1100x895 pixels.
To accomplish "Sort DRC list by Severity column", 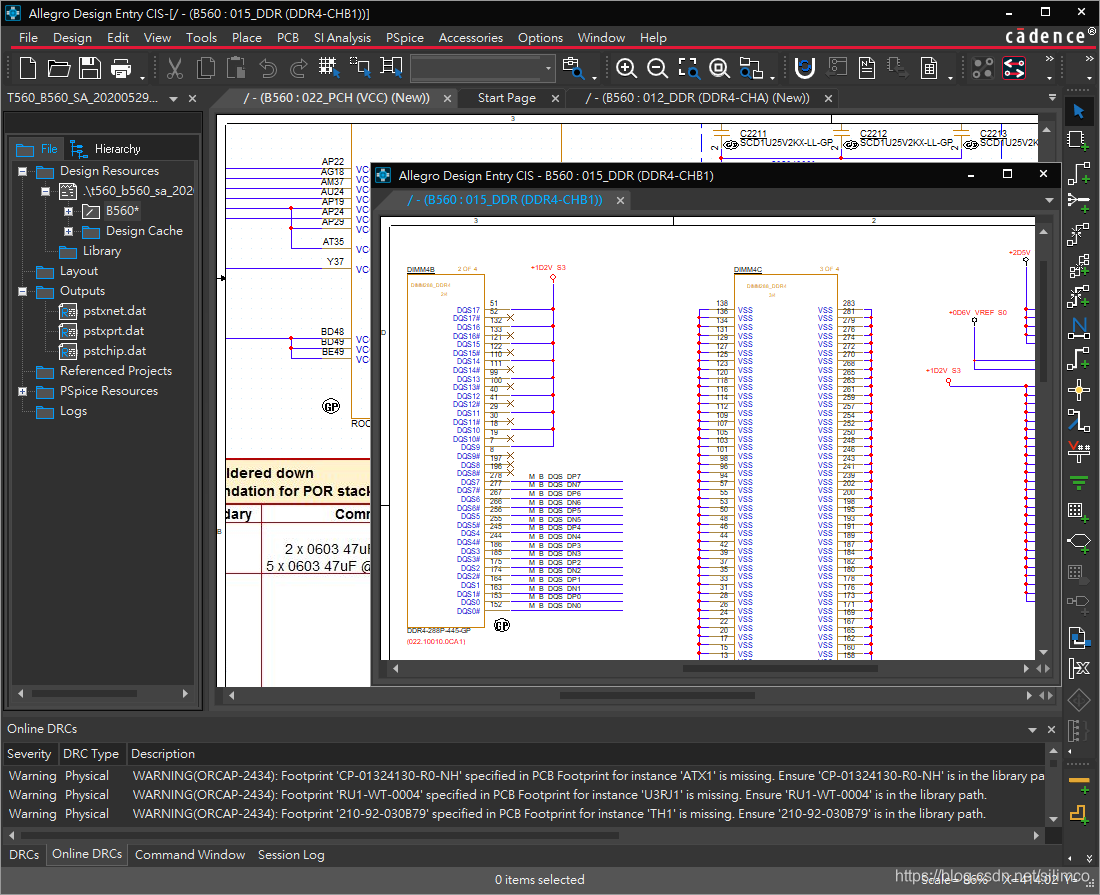I will click(29, 754).
